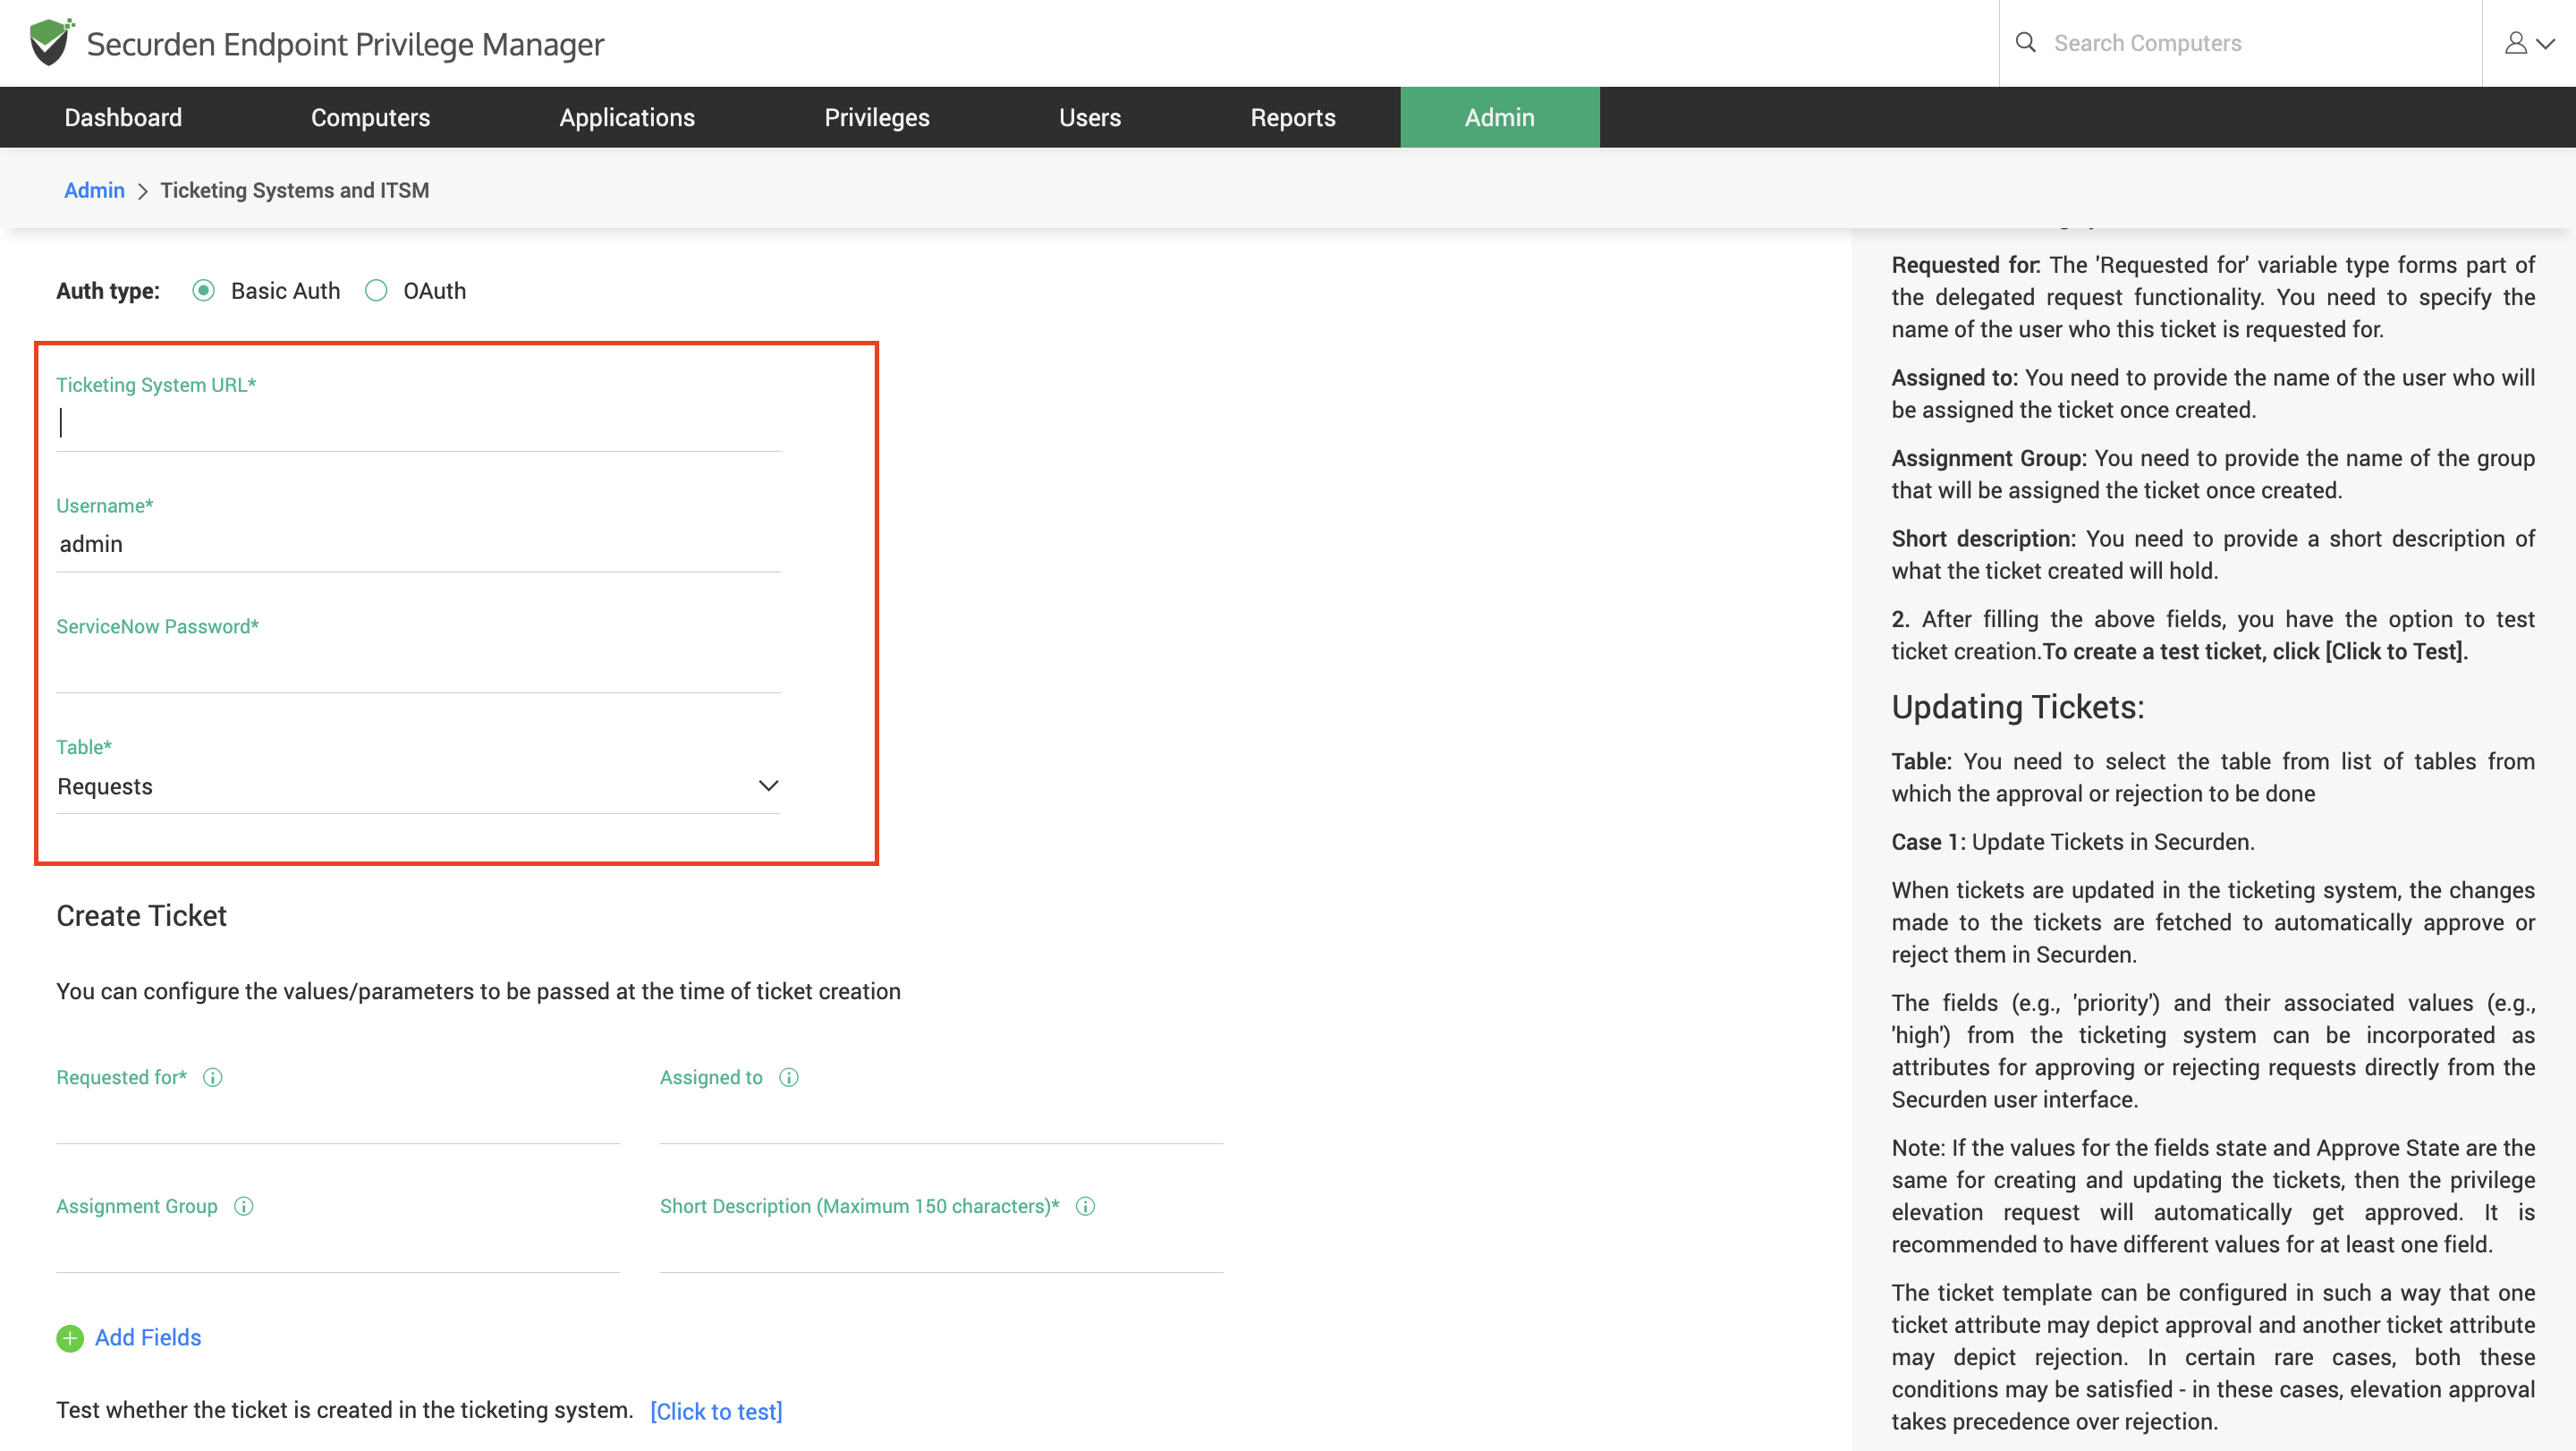Show info for Requested for field
The image size is (2576, 1451).
click(x=212, y=1077)
